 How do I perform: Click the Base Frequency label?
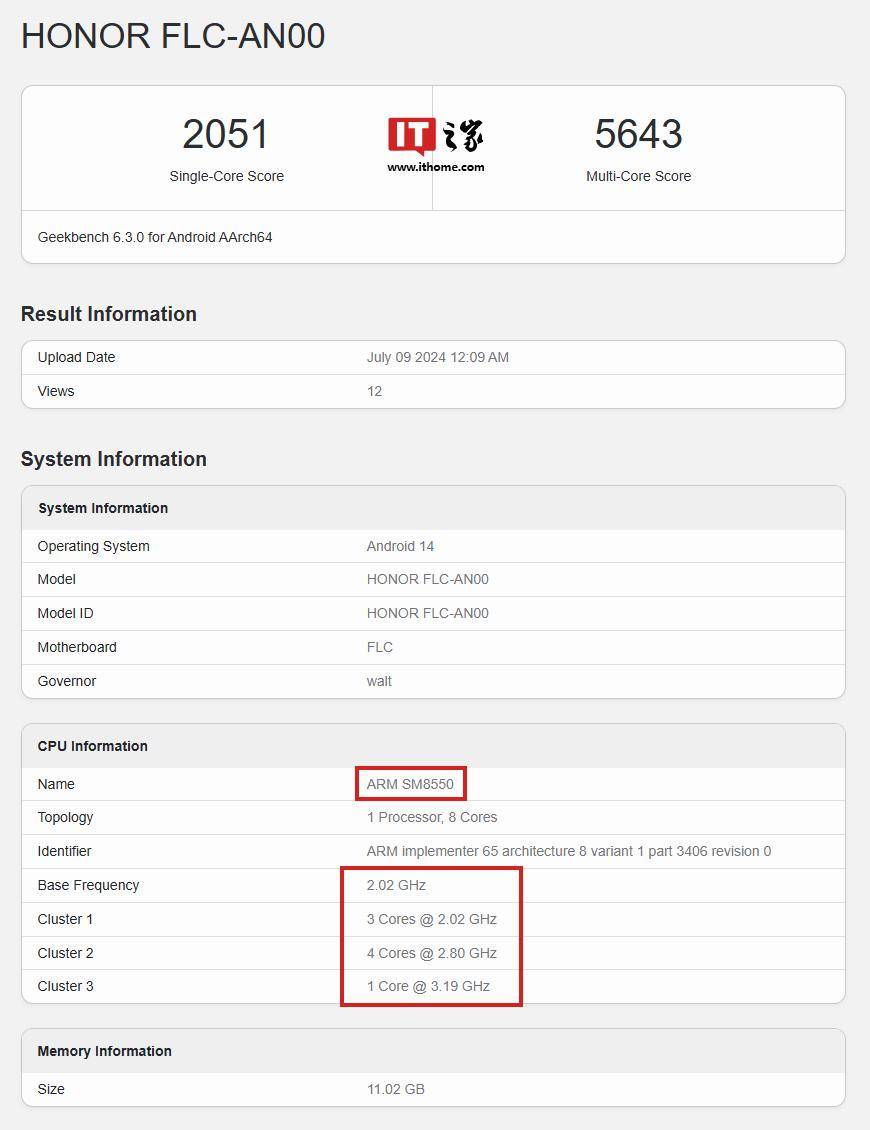88,885
